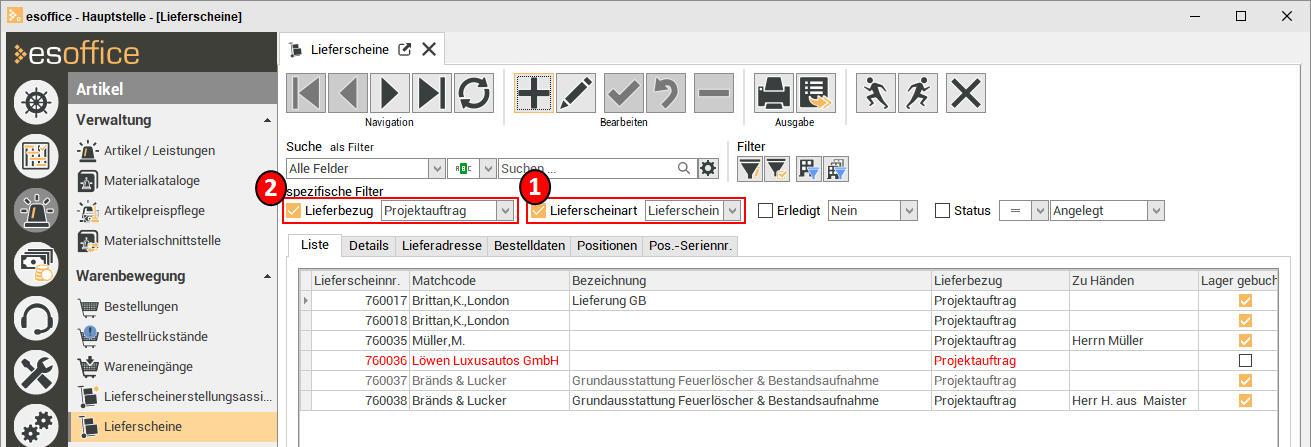Open the siren light module in sidebar

click(x=36, y=210)
